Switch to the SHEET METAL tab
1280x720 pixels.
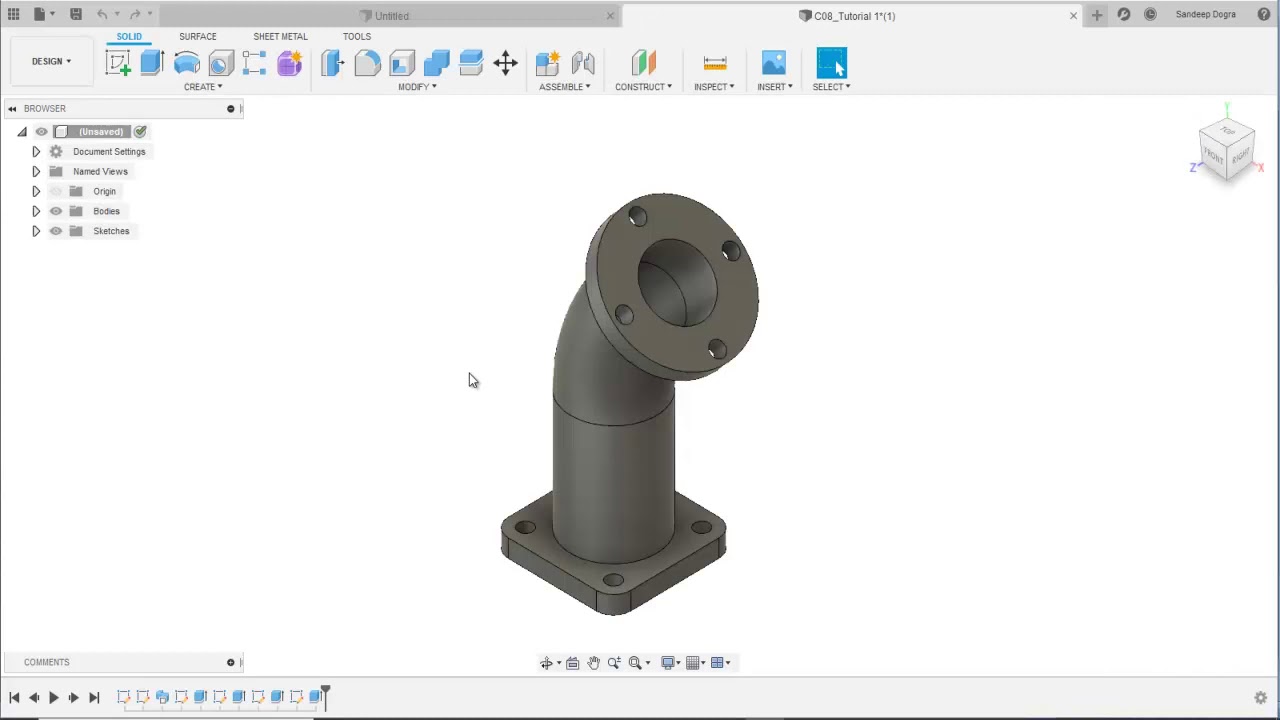[x=280, y=36]
